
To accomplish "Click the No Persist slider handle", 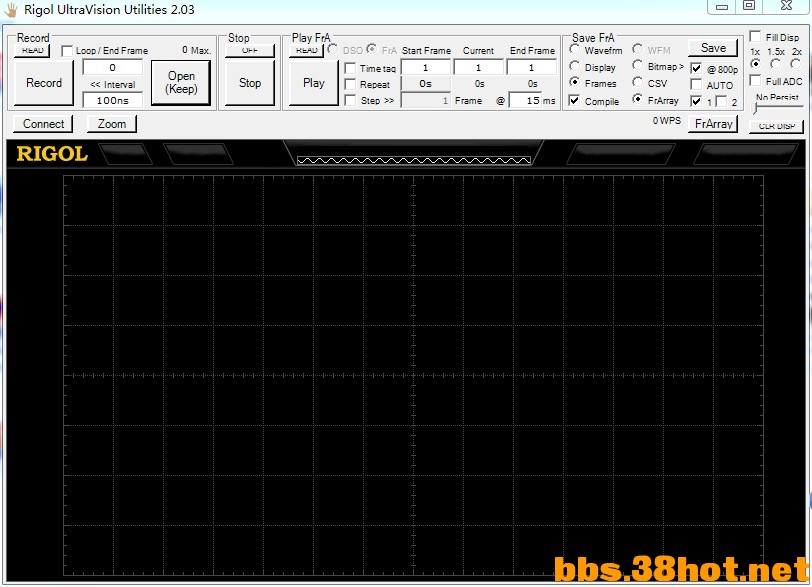I will pyautogui.click(x=755, y=108).
